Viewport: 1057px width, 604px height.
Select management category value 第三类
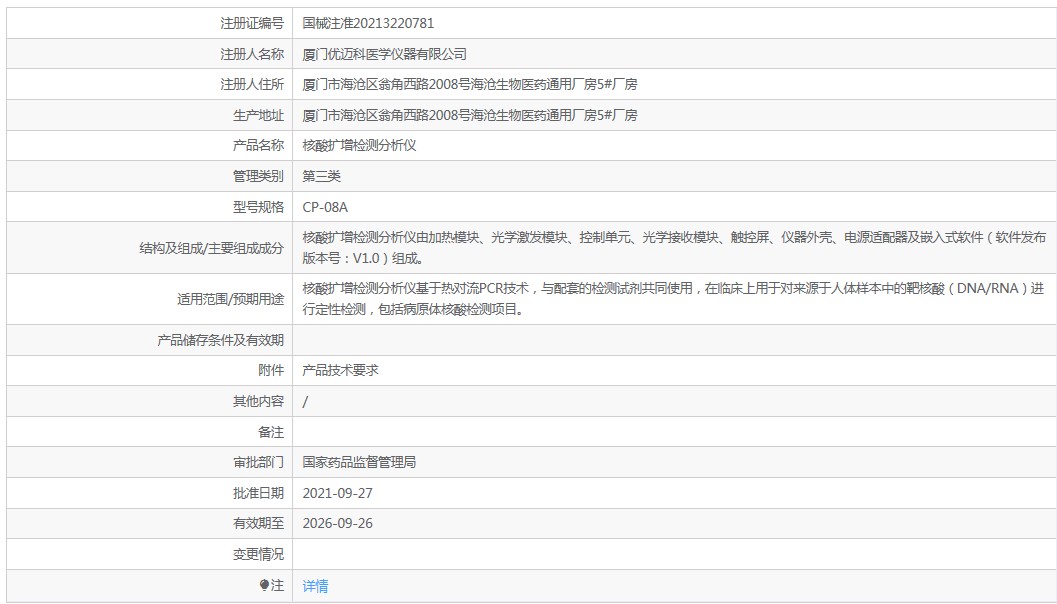tap(322, 177)
